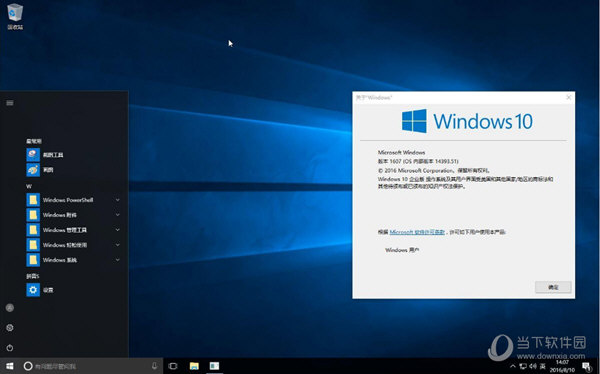Open the Recycle Bin desktop icon
This screenshot has height=374, width=600.
click(15, 16)
